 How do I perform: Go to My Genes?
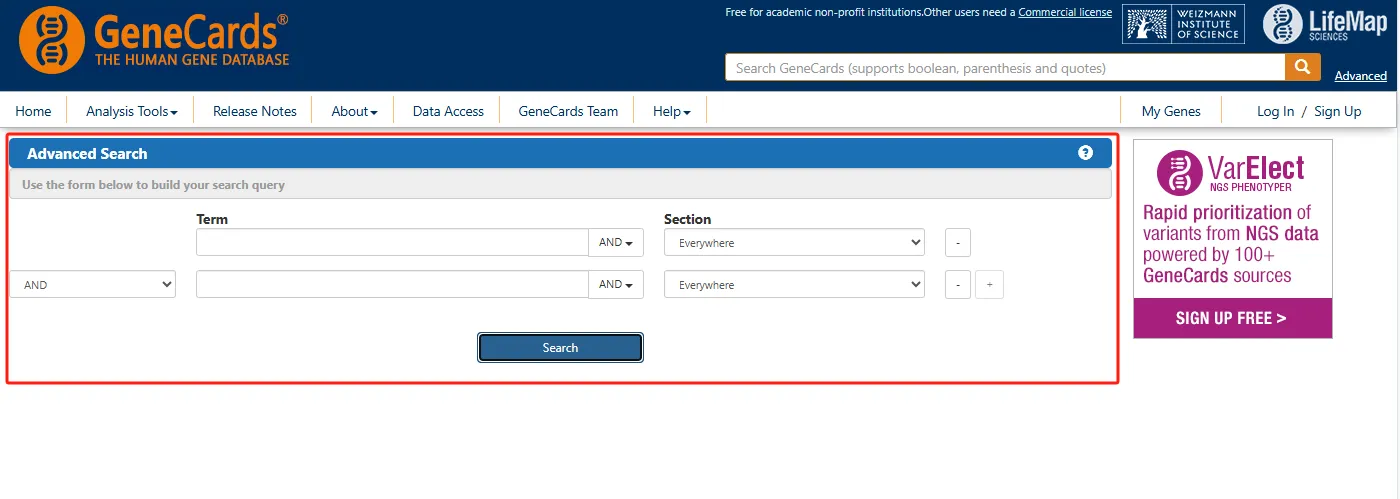pos(1171,111)
